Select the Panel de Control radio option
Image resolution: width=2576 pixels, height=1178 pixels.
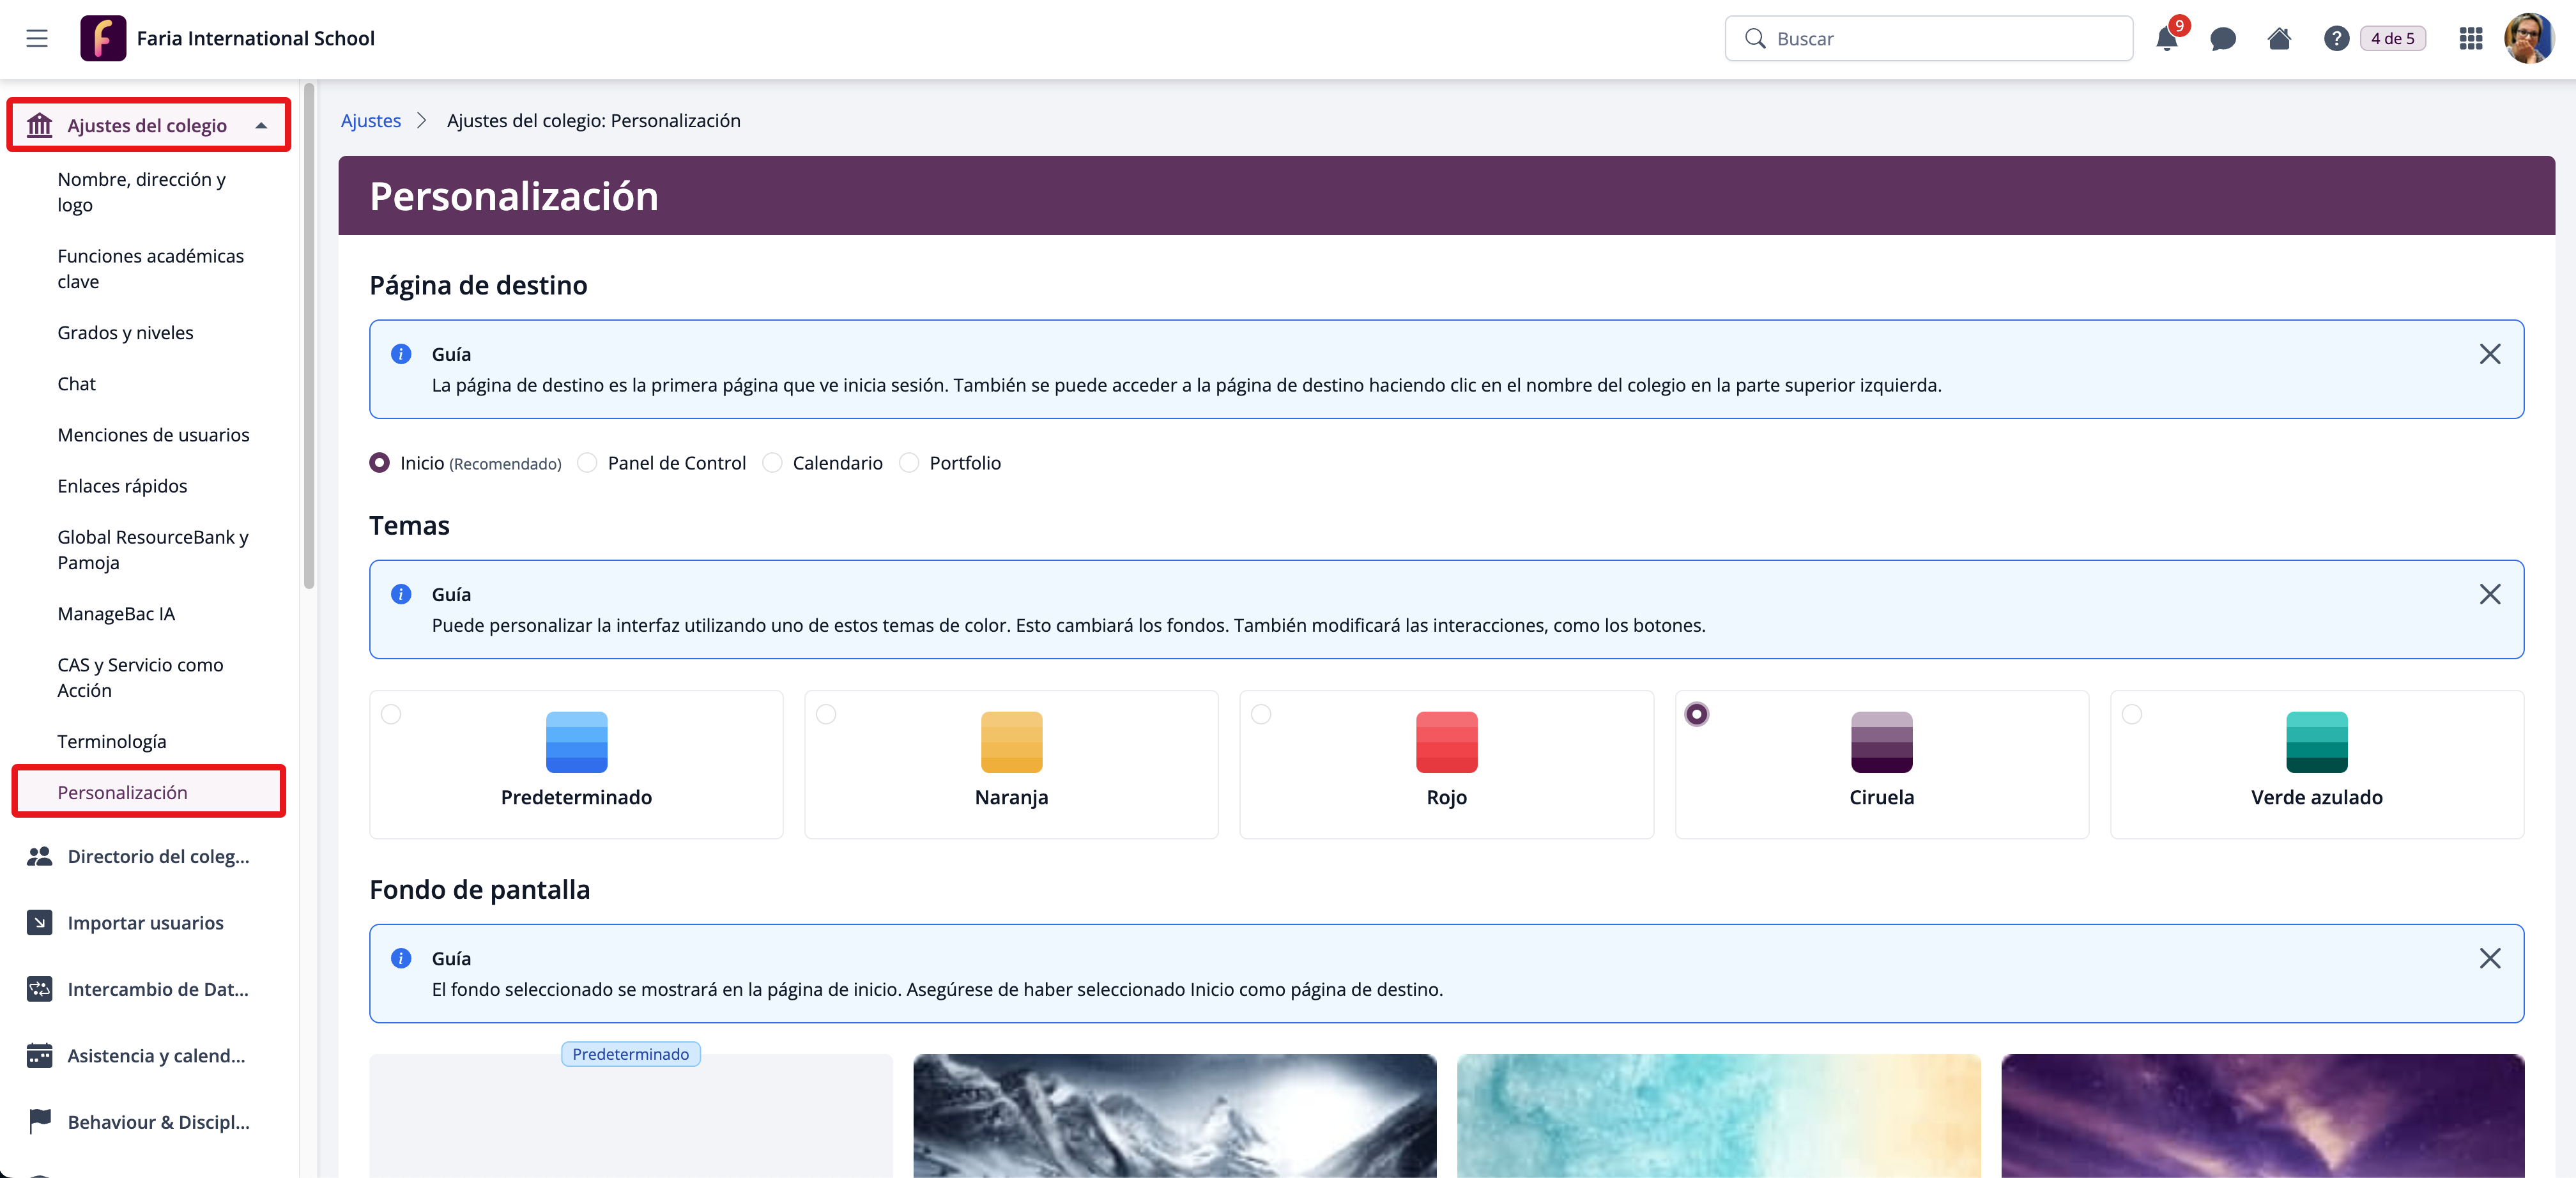[x=588, y=463]
